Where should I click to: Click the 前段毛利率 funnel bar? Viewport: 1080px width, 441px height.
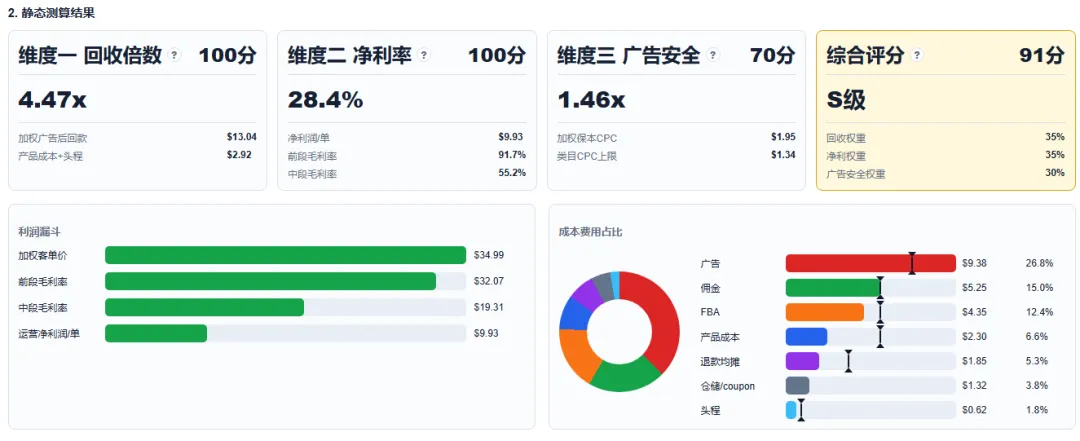point(270,281)
